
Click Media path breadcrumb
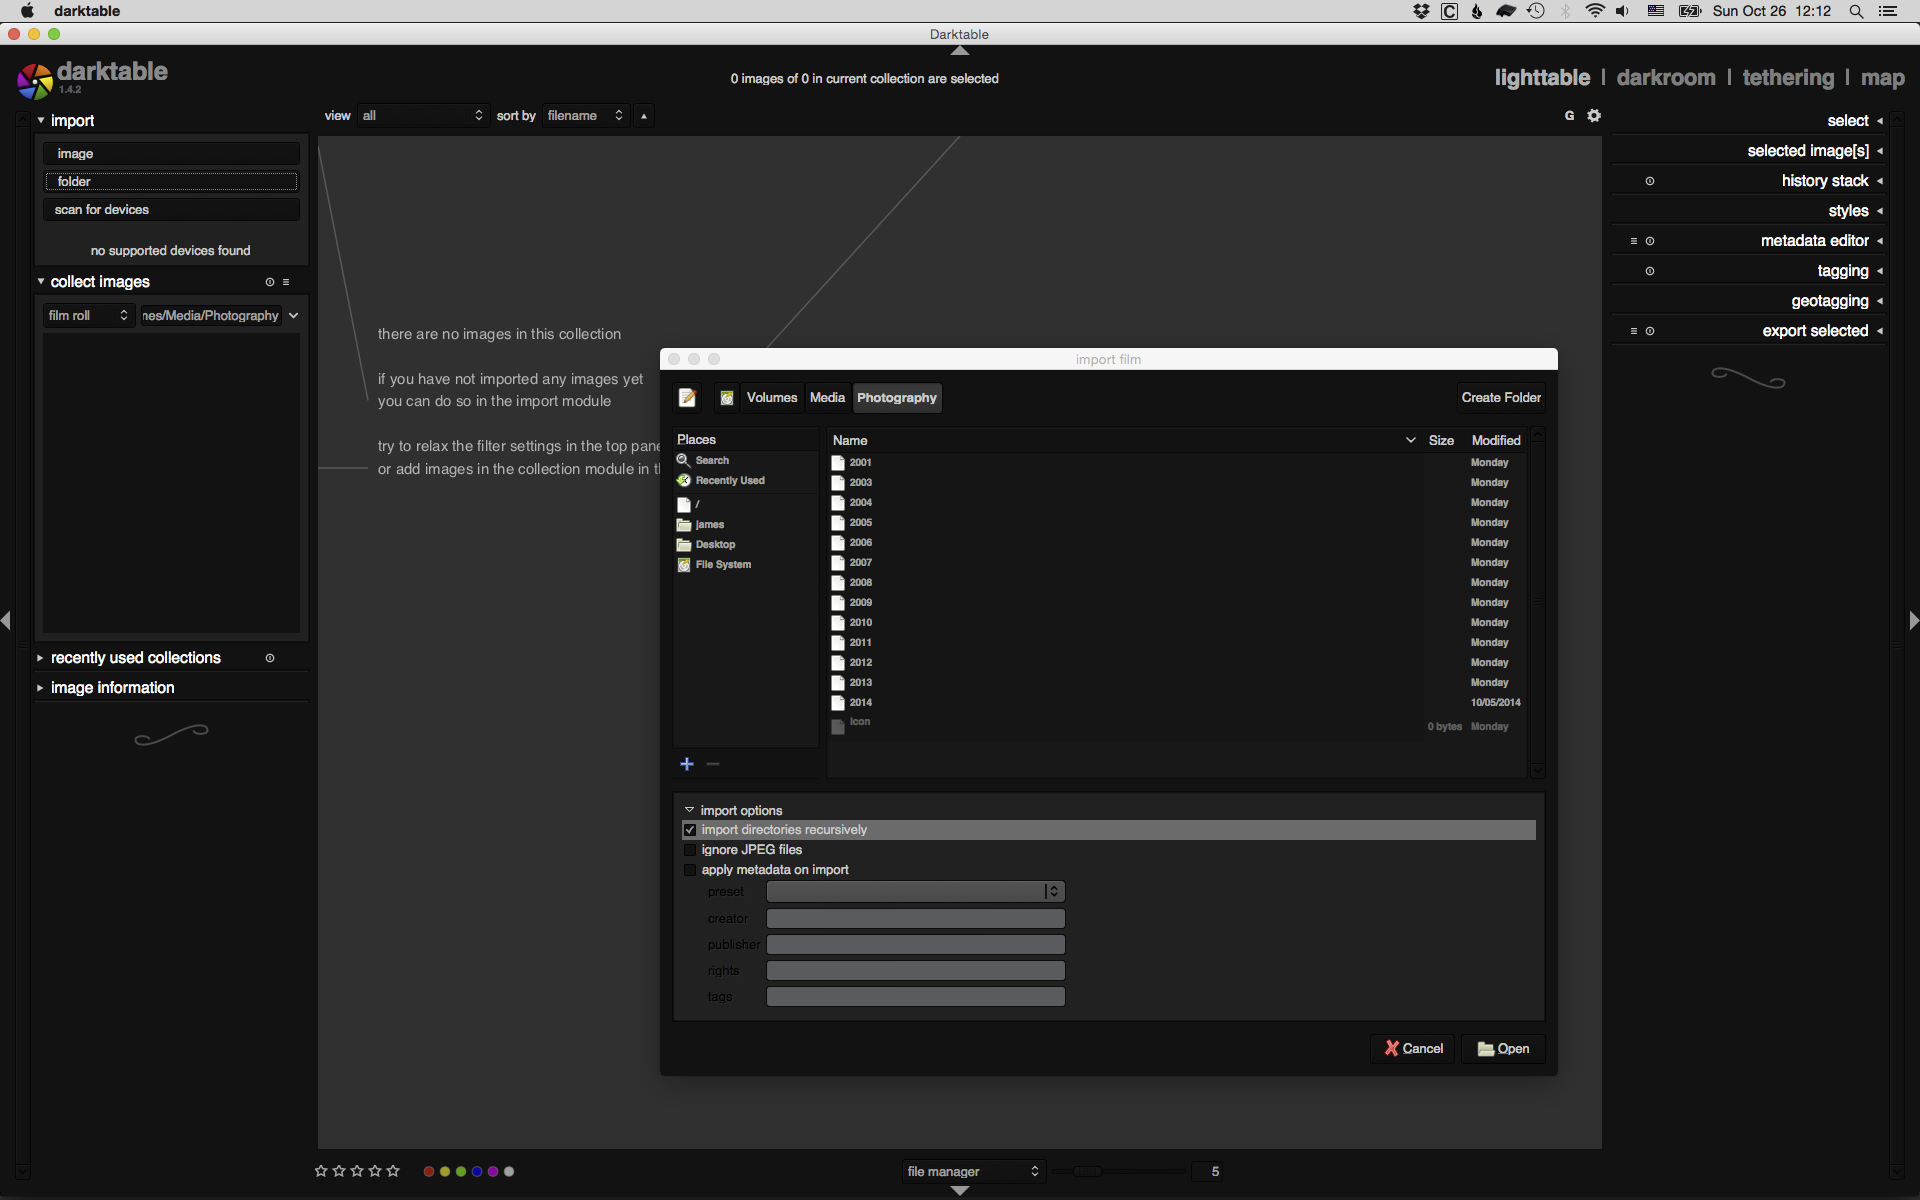[x=827, y=398]
